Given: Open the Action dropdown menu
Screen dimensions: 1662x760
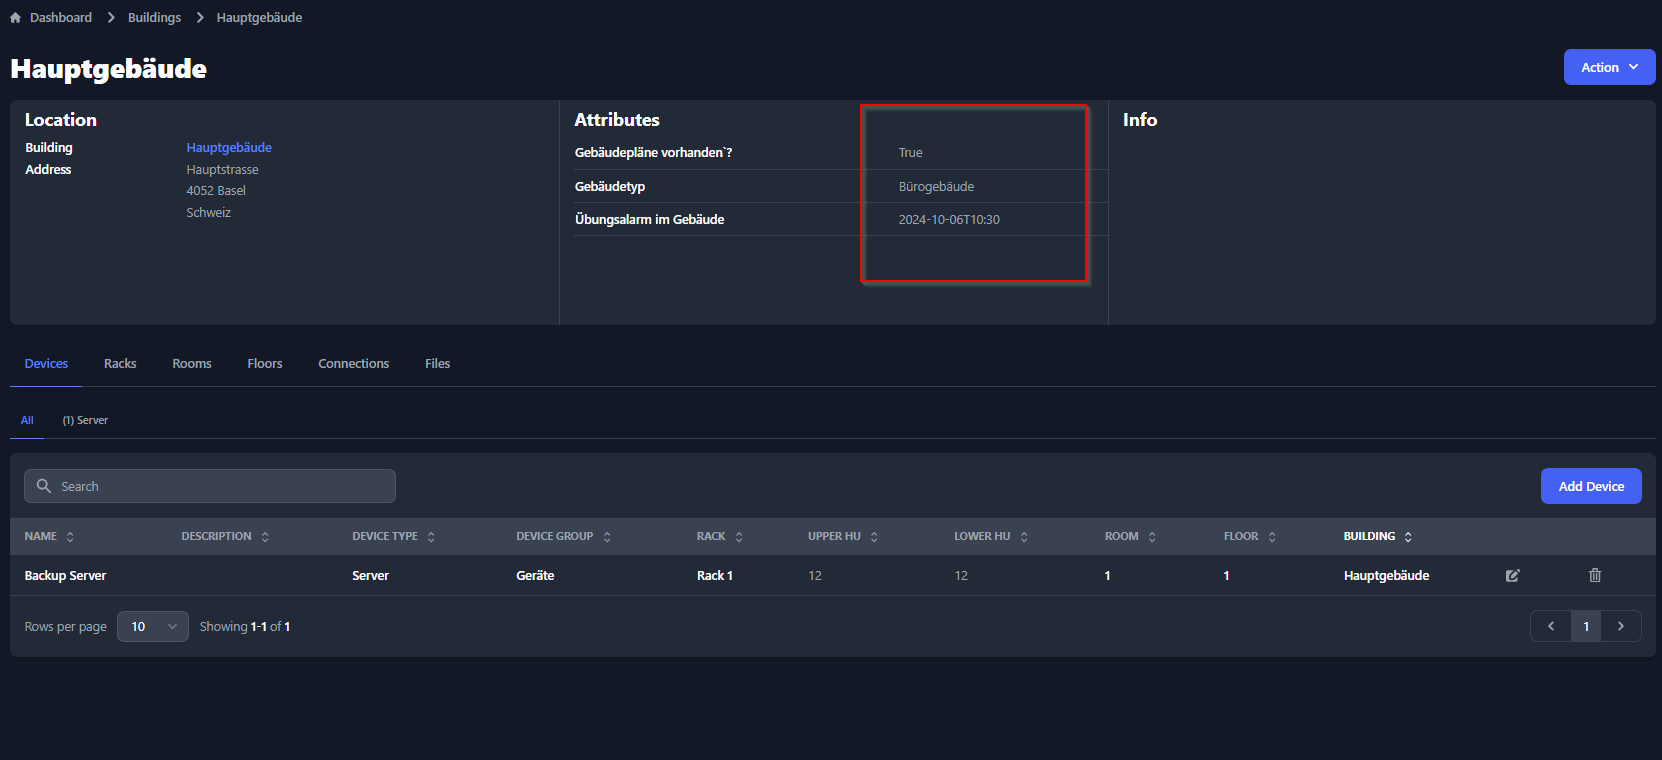Looking at the screenshot, I should pos(1609,68).
